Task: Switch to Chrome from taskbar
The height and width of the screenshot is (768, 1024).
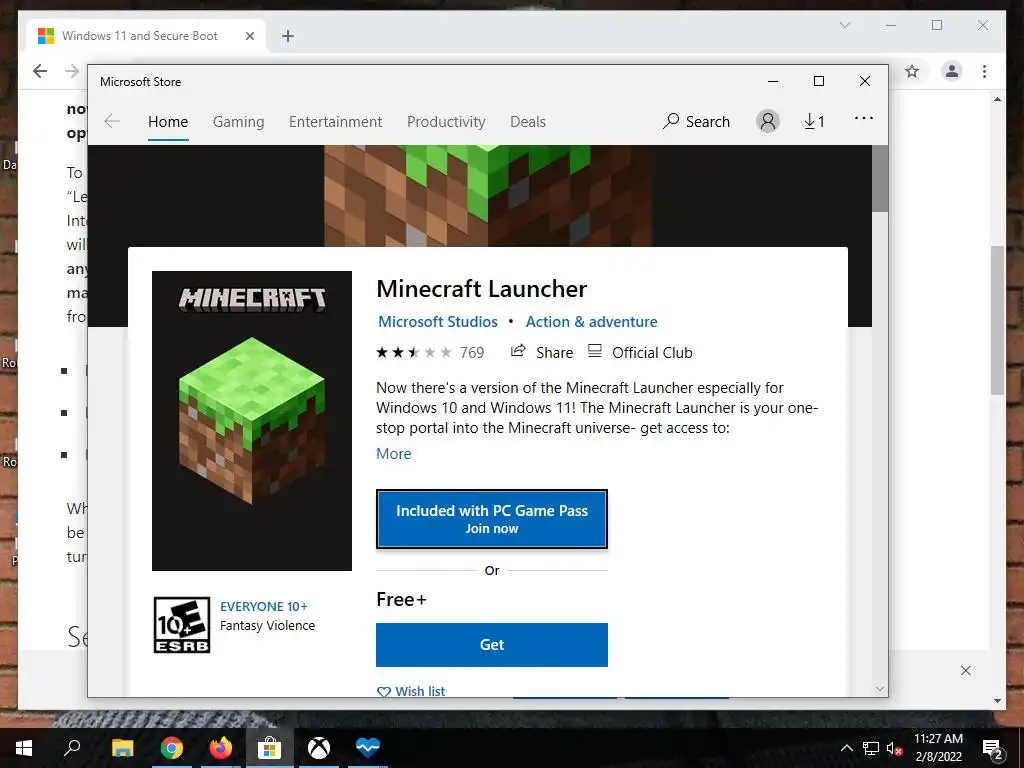Action: pyautogui.click(x=171, y=748)
